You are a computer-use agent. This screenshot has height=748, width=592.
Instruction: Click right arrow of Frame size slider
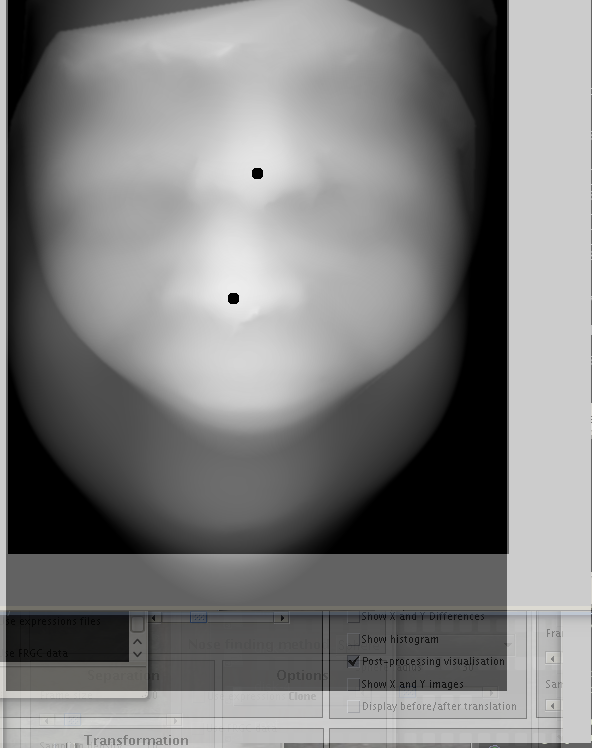(175, 720)
